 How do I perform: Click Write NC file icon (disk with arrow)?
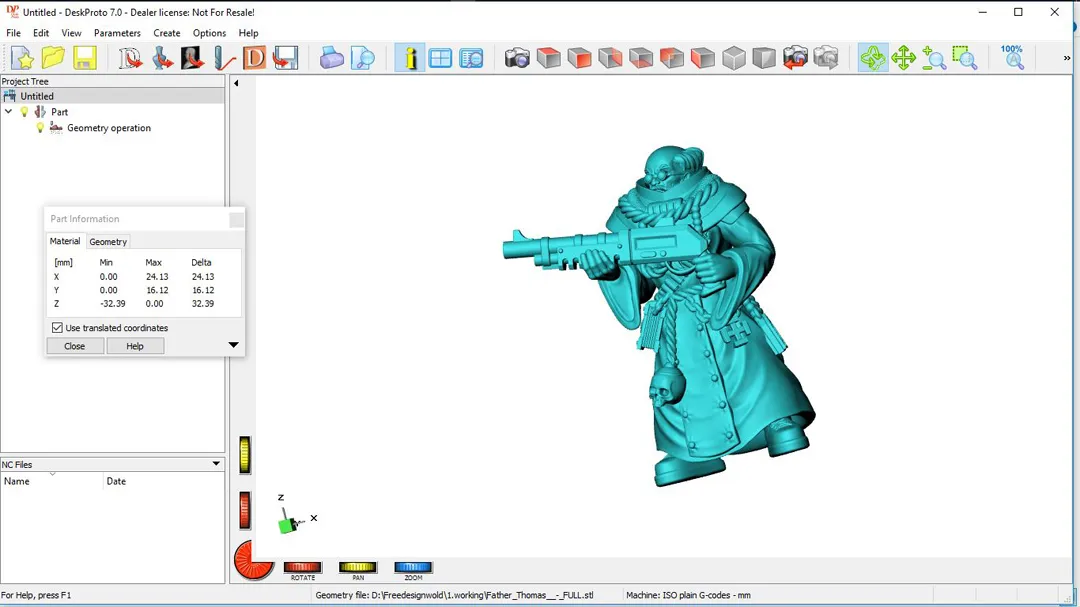tap(285, 59)
